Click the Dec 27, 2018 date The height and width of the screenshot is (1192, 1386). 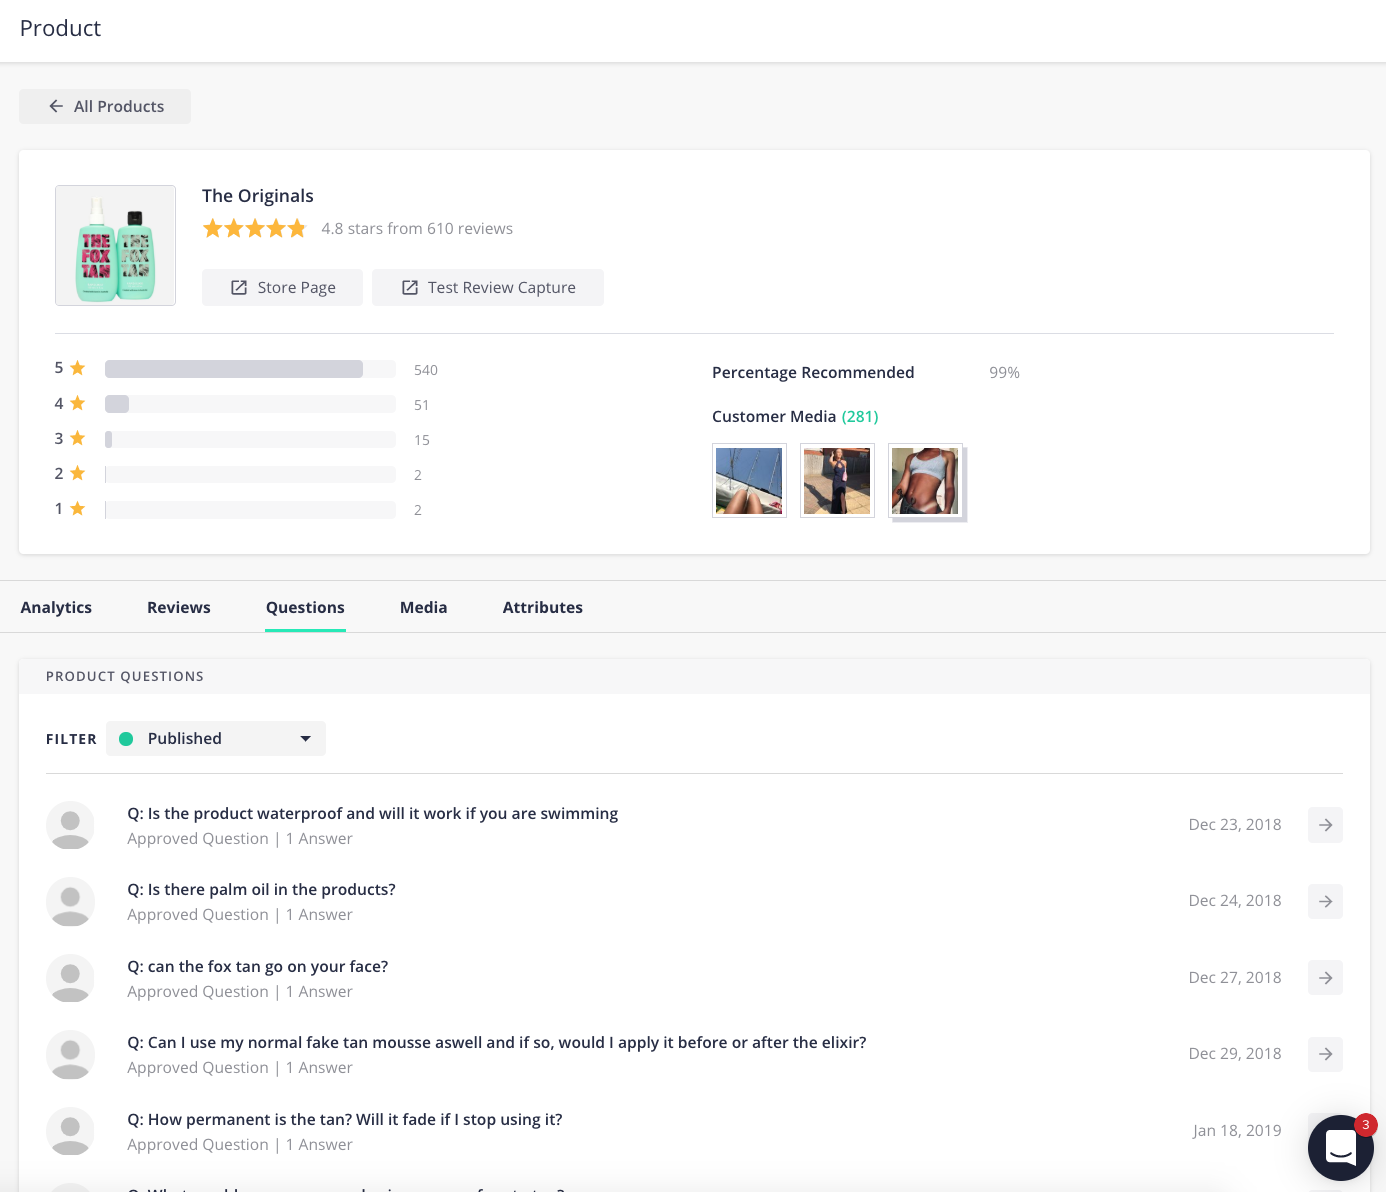[1235, 978]
